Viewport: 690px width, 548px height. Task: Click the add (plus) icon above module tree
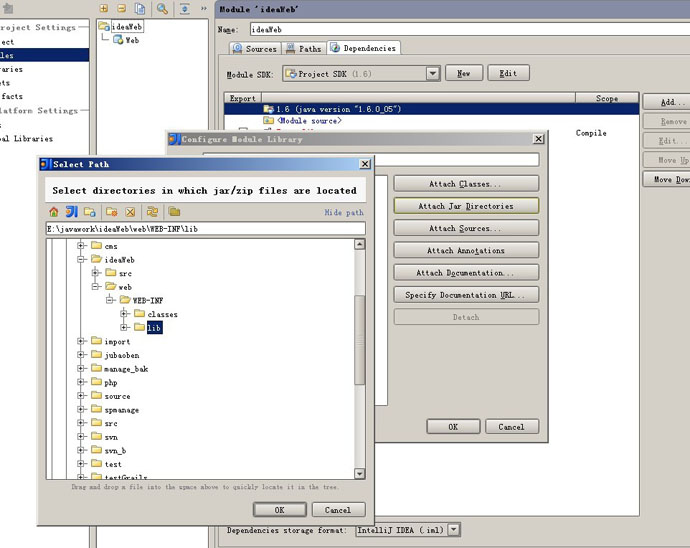click(x=104, y=8)
